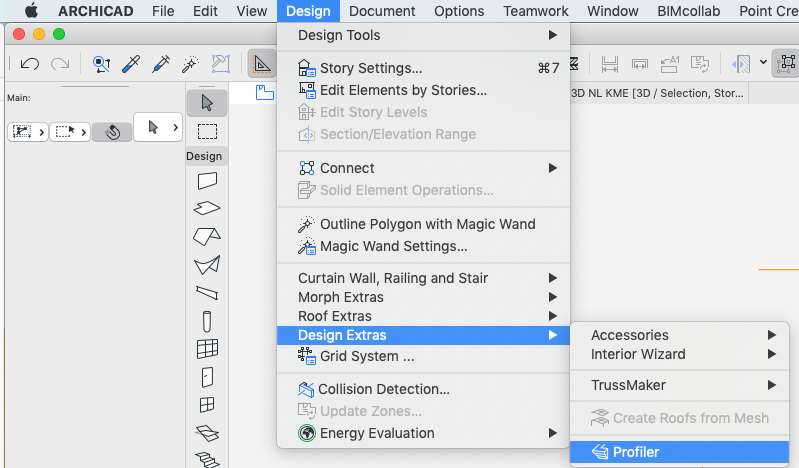Select the Arrow tool in toolbox
This screenshot has height=468, width=799.
[207, 103]
